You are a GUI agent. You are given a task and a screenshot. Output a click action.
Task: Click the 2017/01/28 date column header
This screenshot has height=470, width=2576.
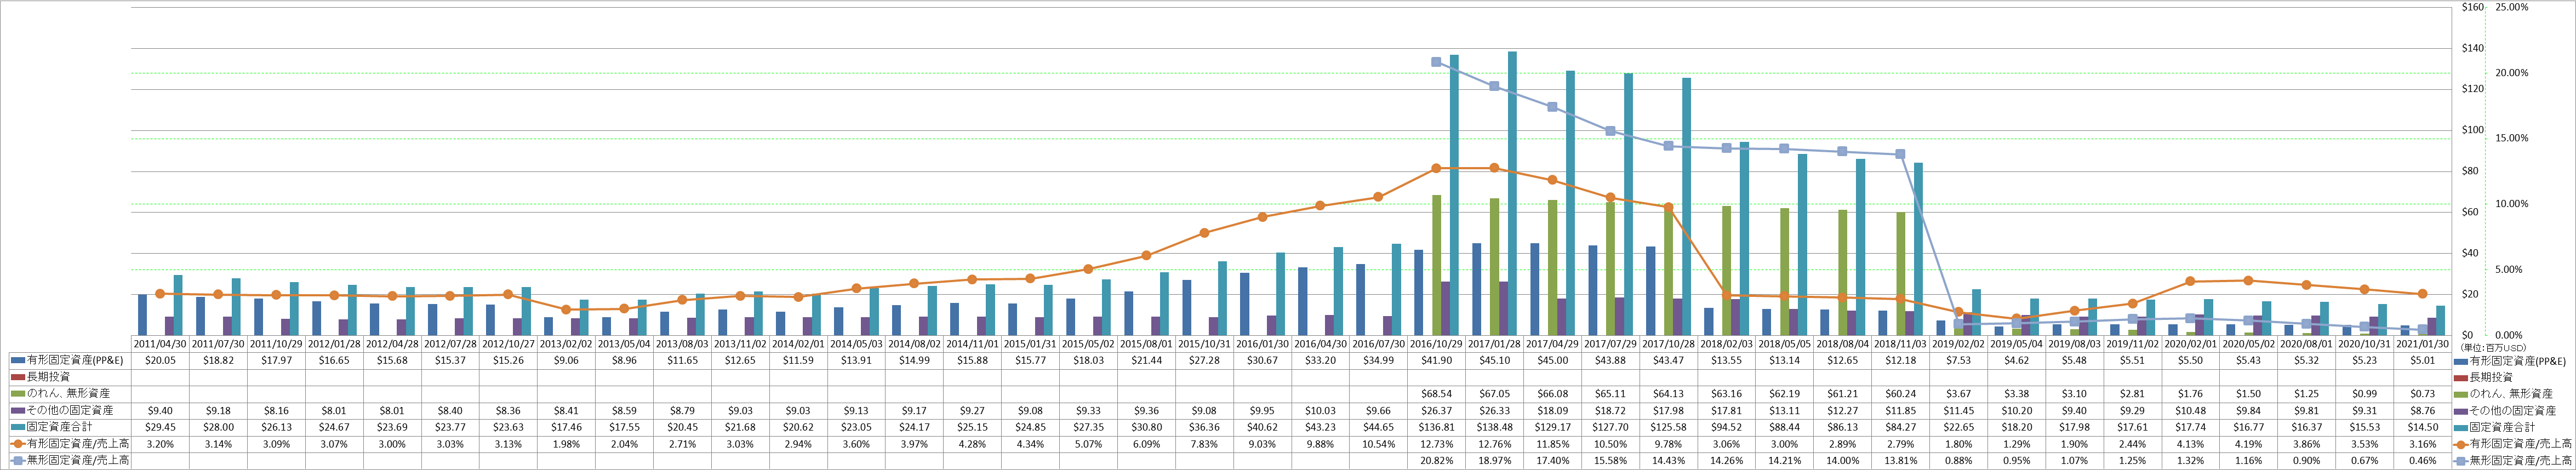[1494, 344]
